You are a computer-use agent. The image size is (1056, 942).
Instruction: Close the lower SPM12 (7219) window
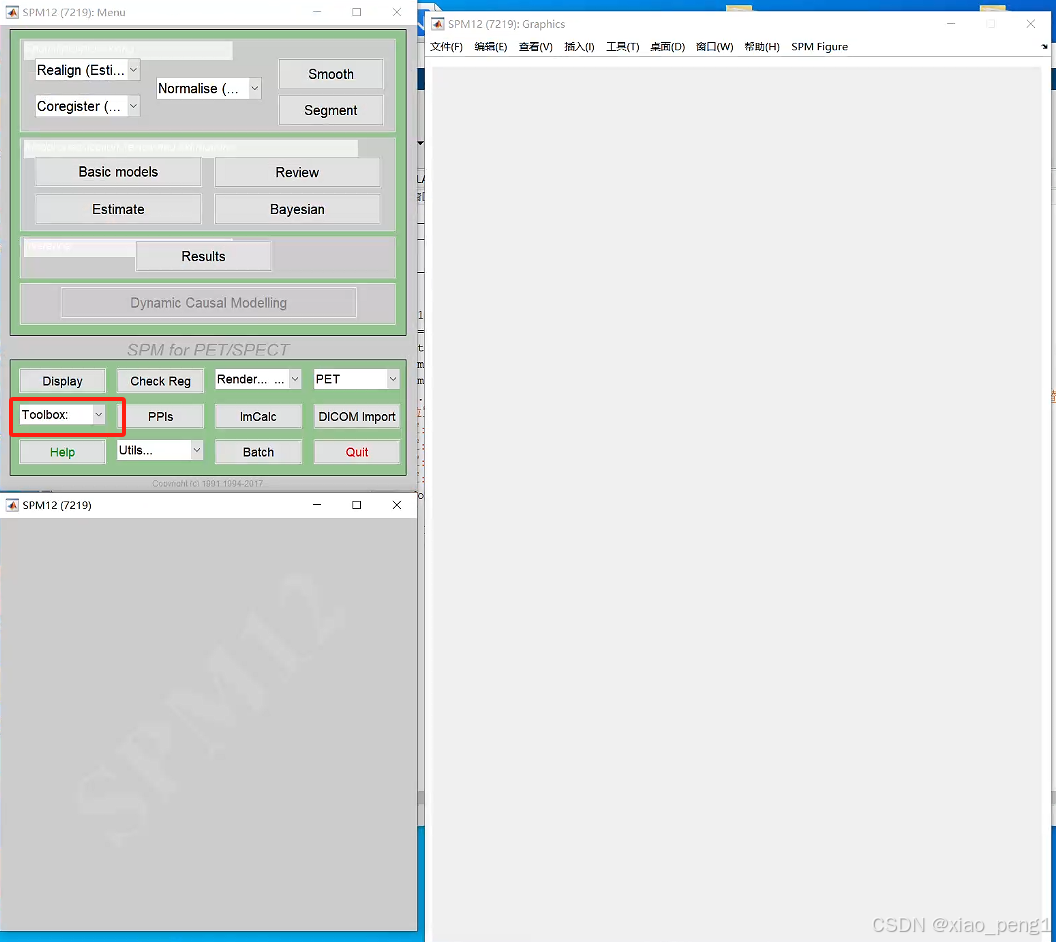tap(397, 505)
